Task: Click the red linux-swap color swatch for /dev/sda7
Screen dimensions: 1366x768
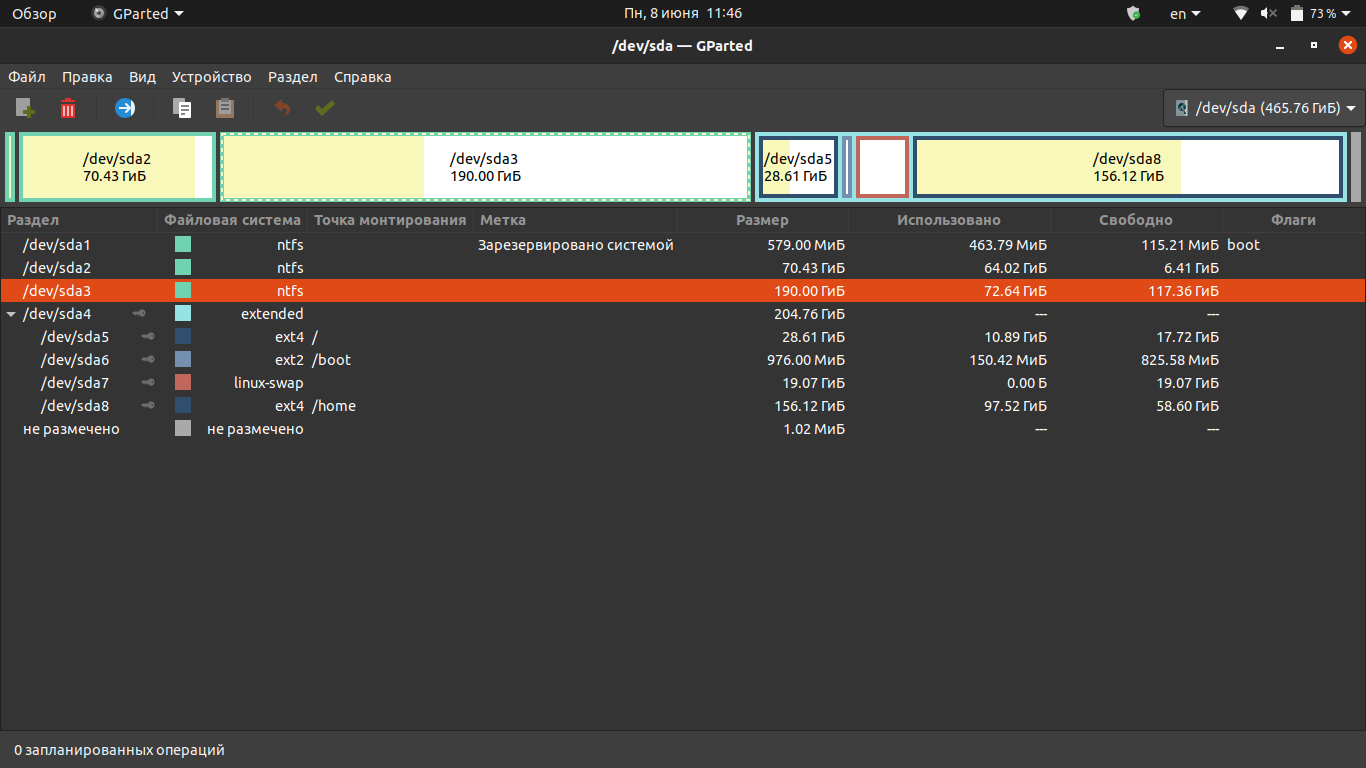Action: tap(183, 382)
